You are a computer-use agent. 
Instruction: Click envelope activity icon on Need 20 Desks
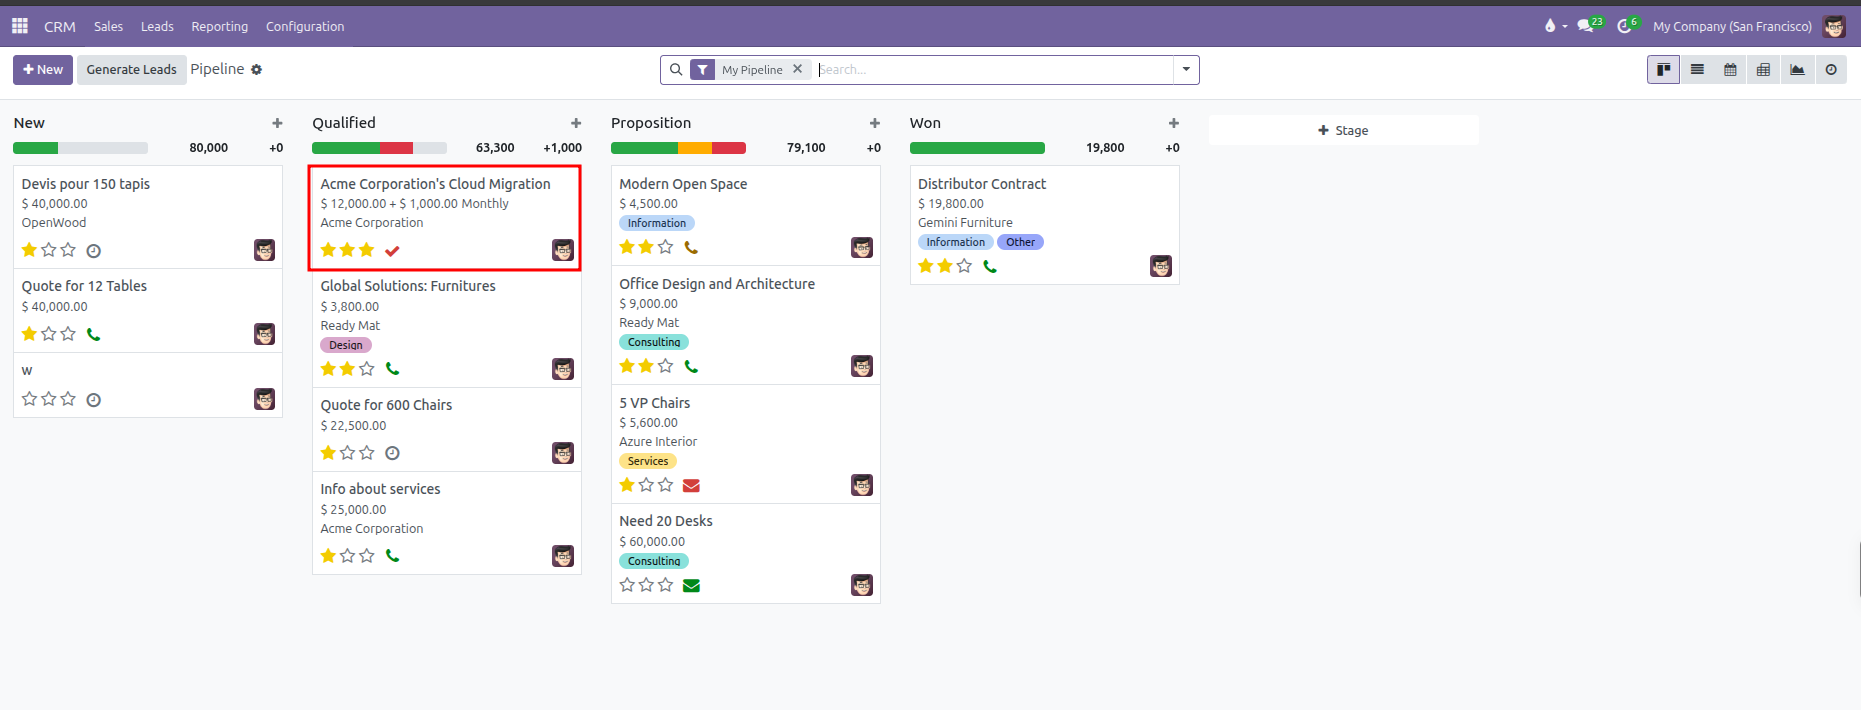click(x=691, y=585)
